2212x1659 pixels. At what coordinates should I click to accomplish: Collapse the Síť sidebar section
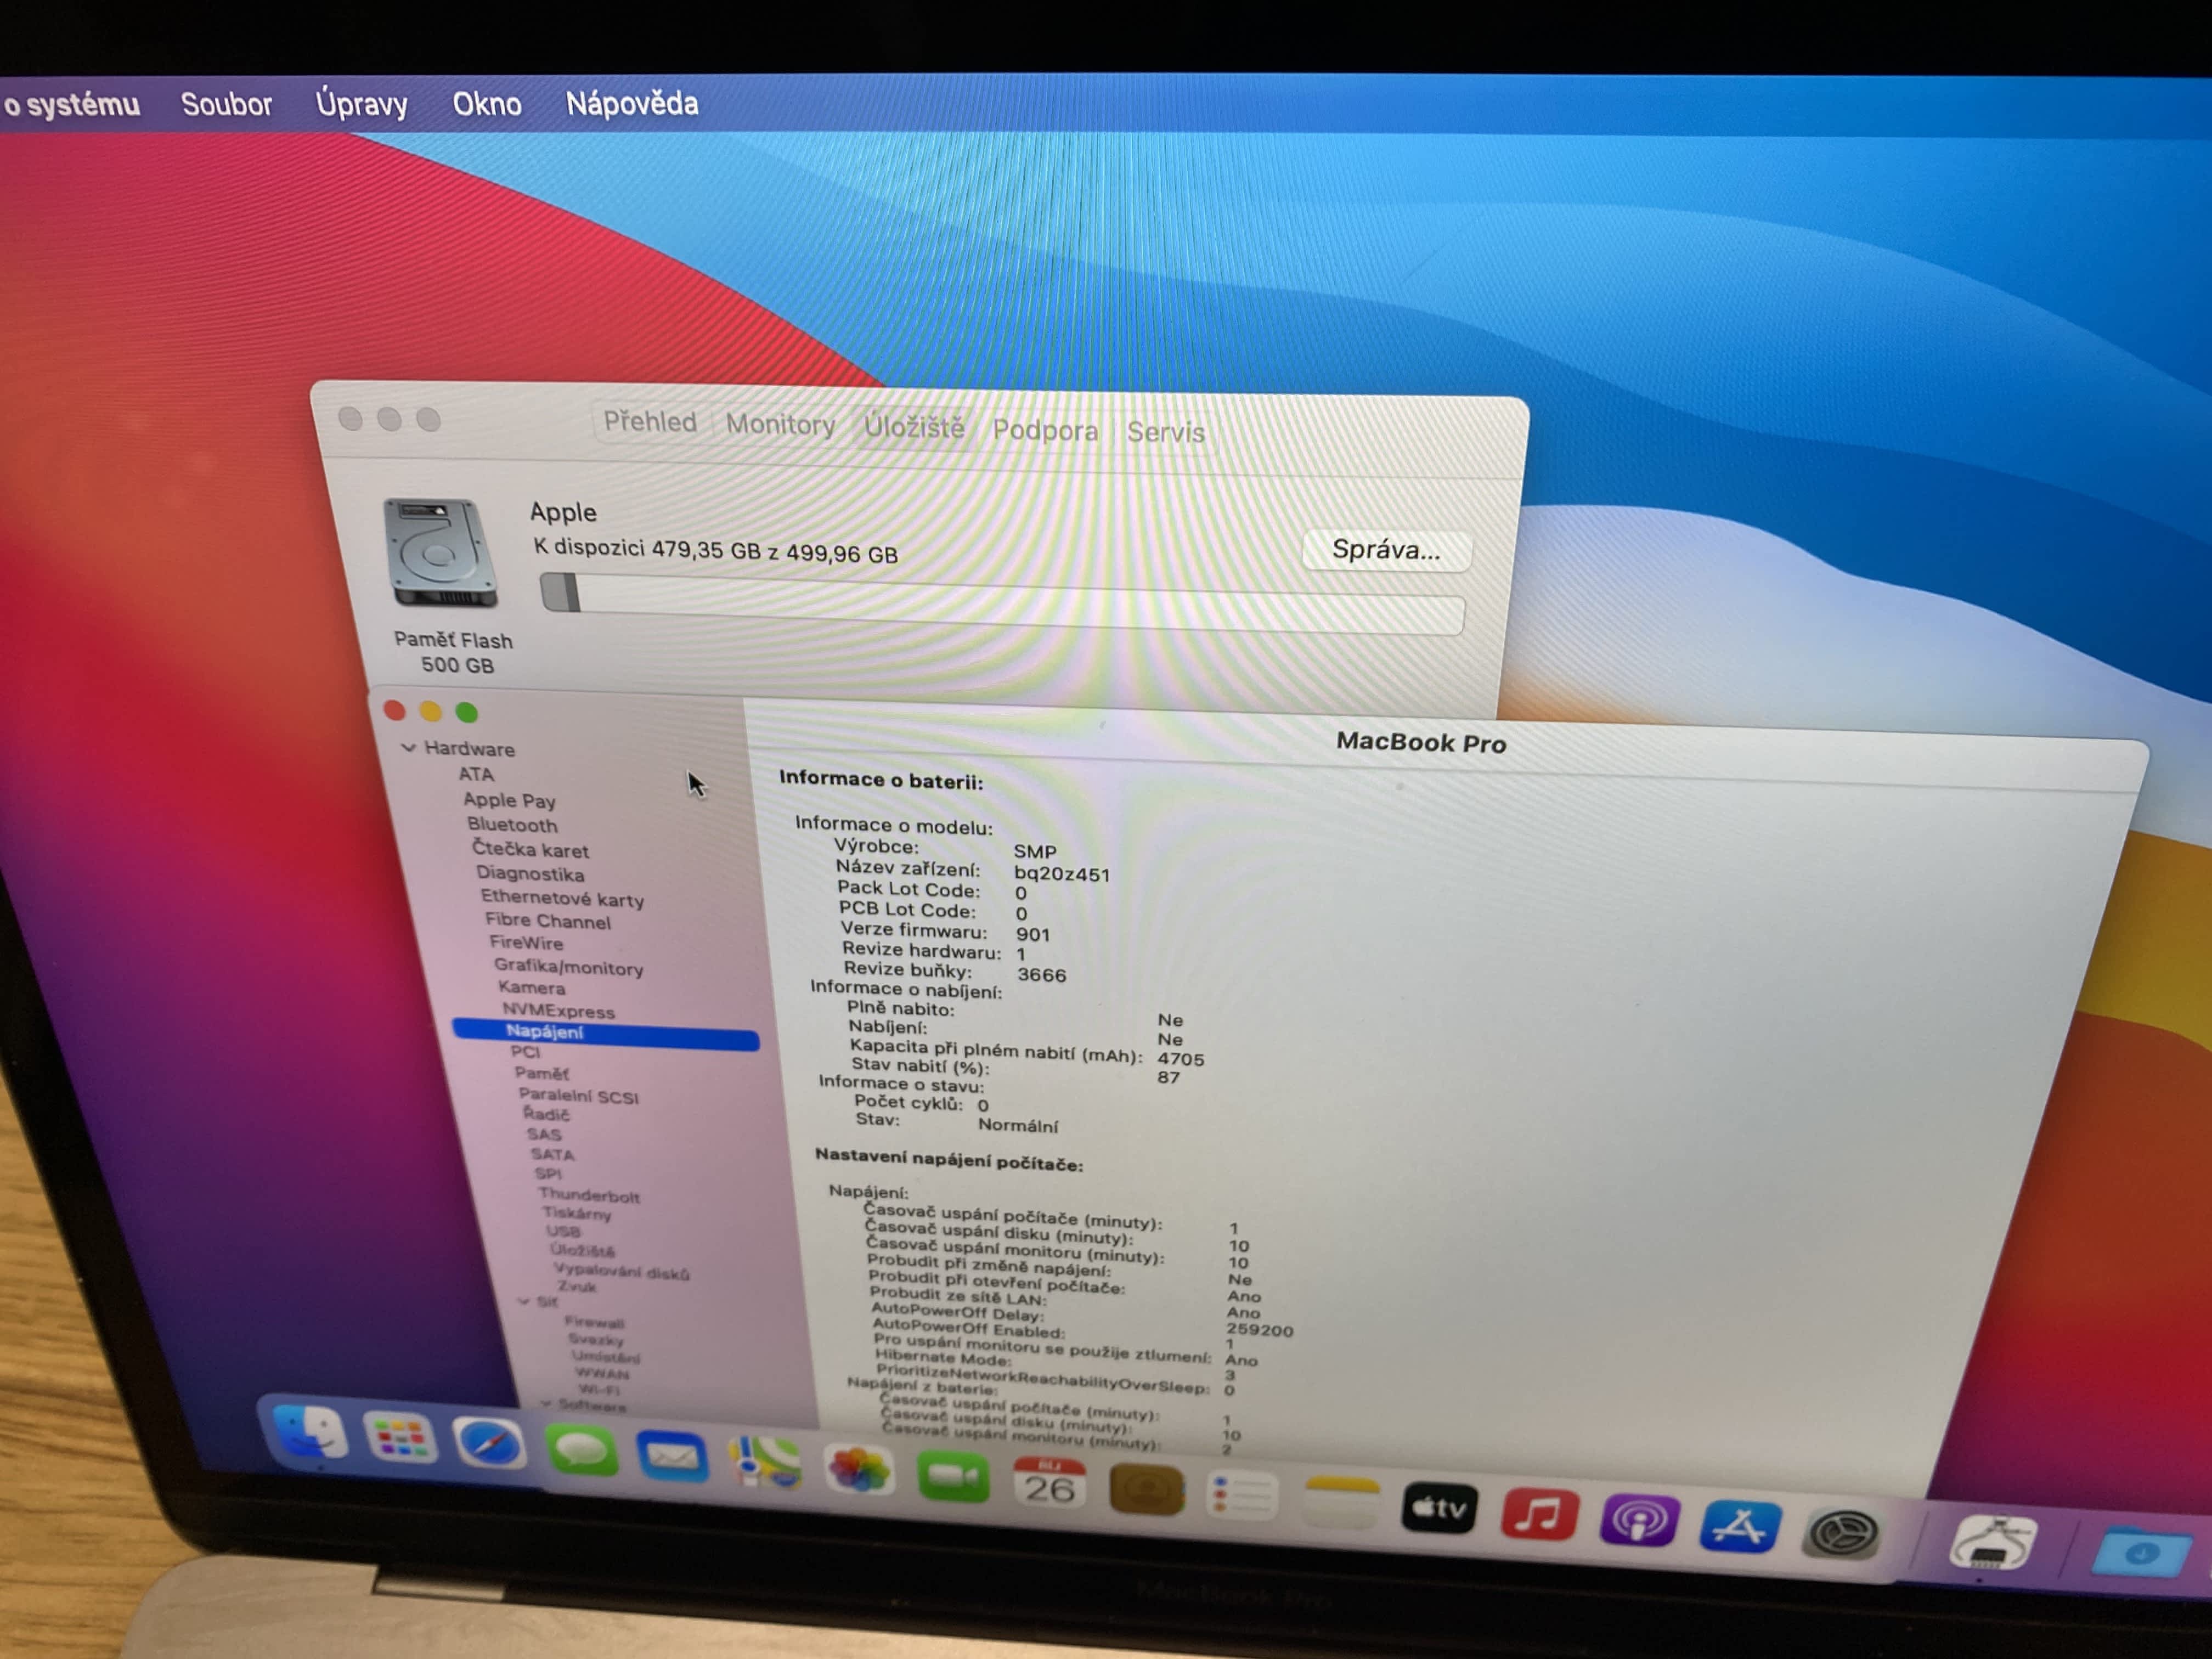[524, 1301]
